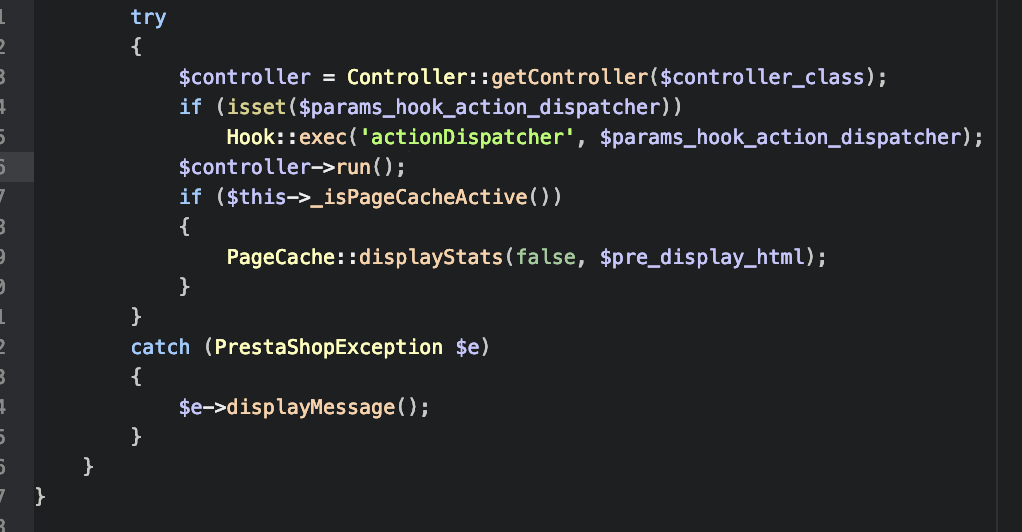Click the $controller_class argument
Viewport: 1022px width, 532px height.
762,77
